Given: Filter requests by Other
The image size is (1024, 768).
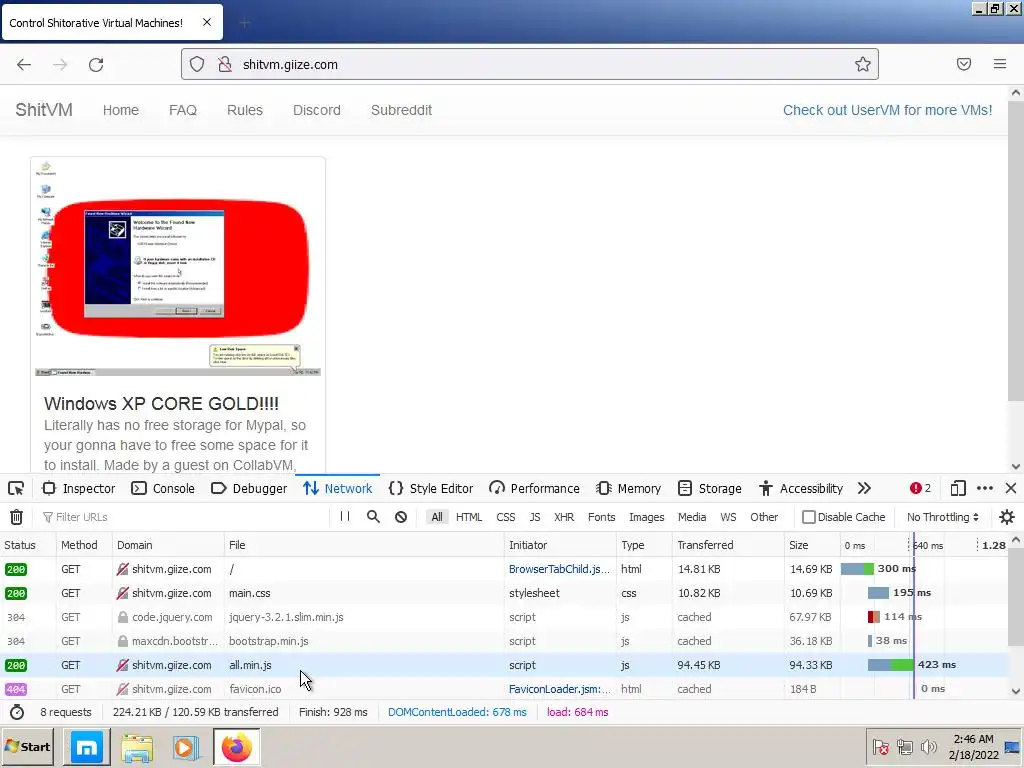Looking at the screenshot, I should pyautogui.click(x=764, y=517).
